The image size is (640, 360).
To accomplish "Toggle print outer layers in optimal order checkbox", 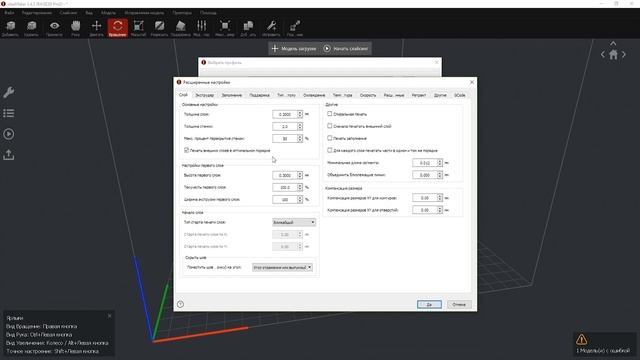I will 187,150.
